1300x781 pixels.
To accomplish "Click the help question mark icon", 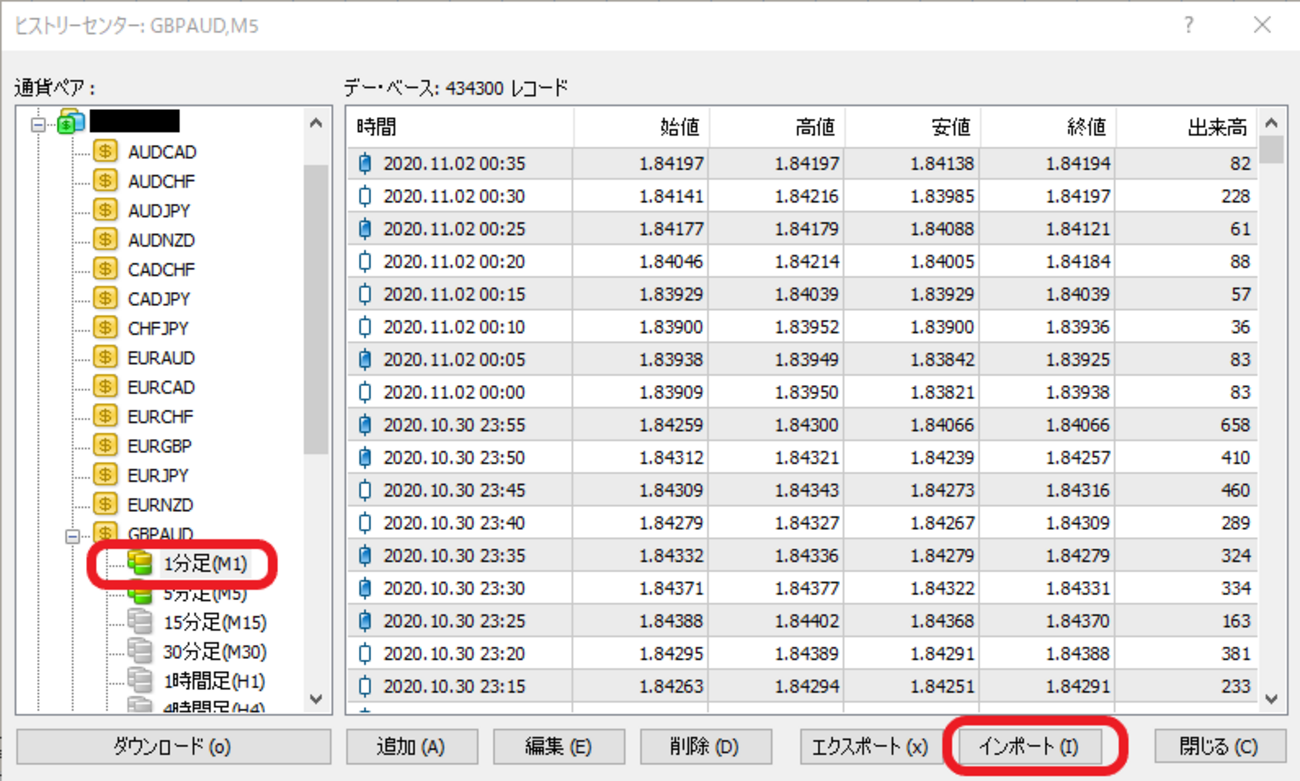I will pyautogui.click(x=1188, y=26).
